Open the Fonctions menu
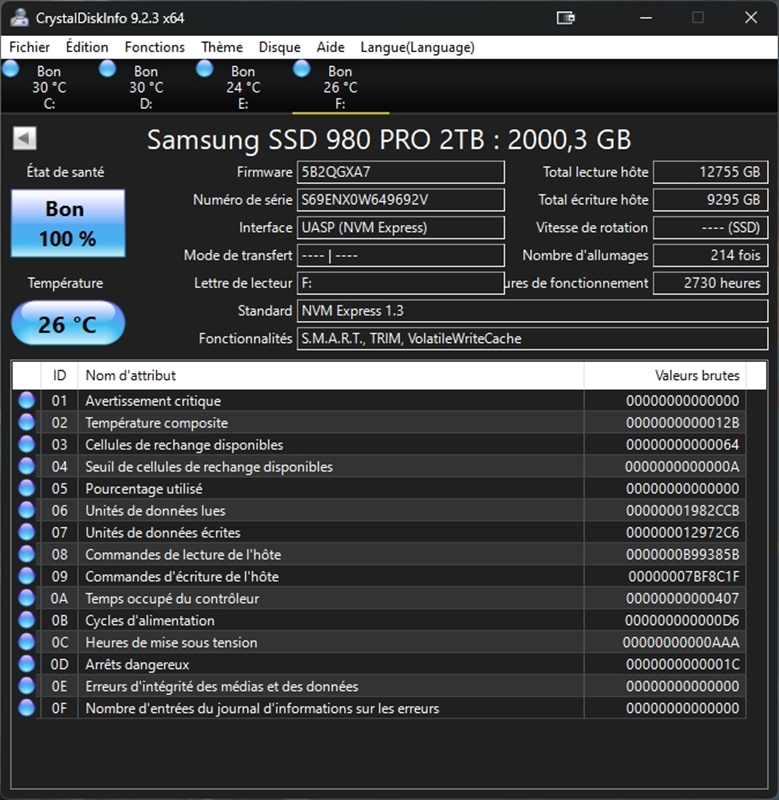Image resolution: width=779 pixels, height=800 pixels. [154, 47]
